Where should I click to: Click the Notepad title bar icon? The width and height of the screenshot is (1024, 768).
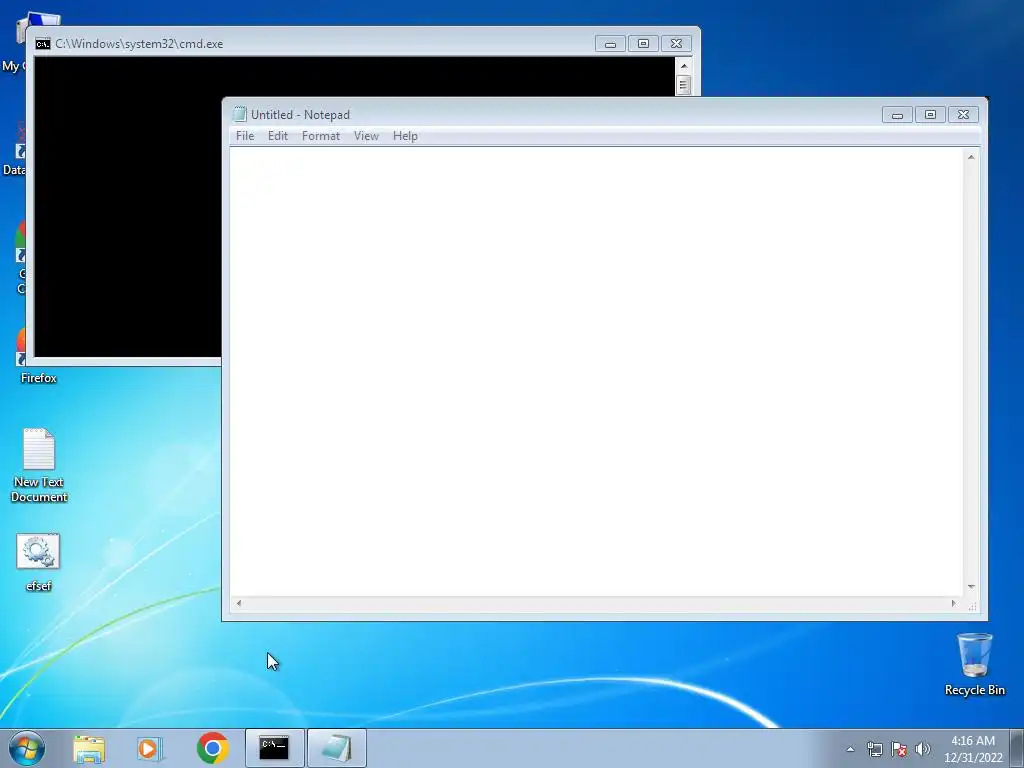click(240, 114)
